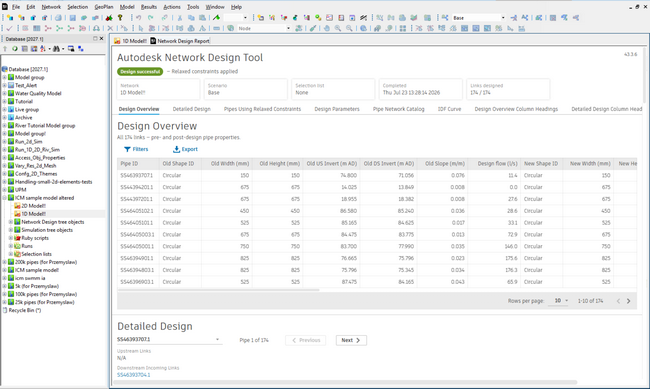The image size is (650, 389).
Task: Click the Next pipe button
Action: (x=351, y=340)
